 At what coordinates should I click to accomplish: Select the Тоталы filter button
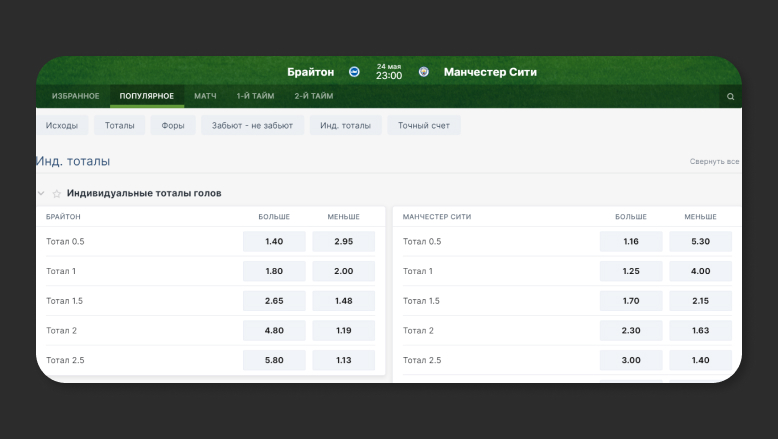(x=119, y=125)
